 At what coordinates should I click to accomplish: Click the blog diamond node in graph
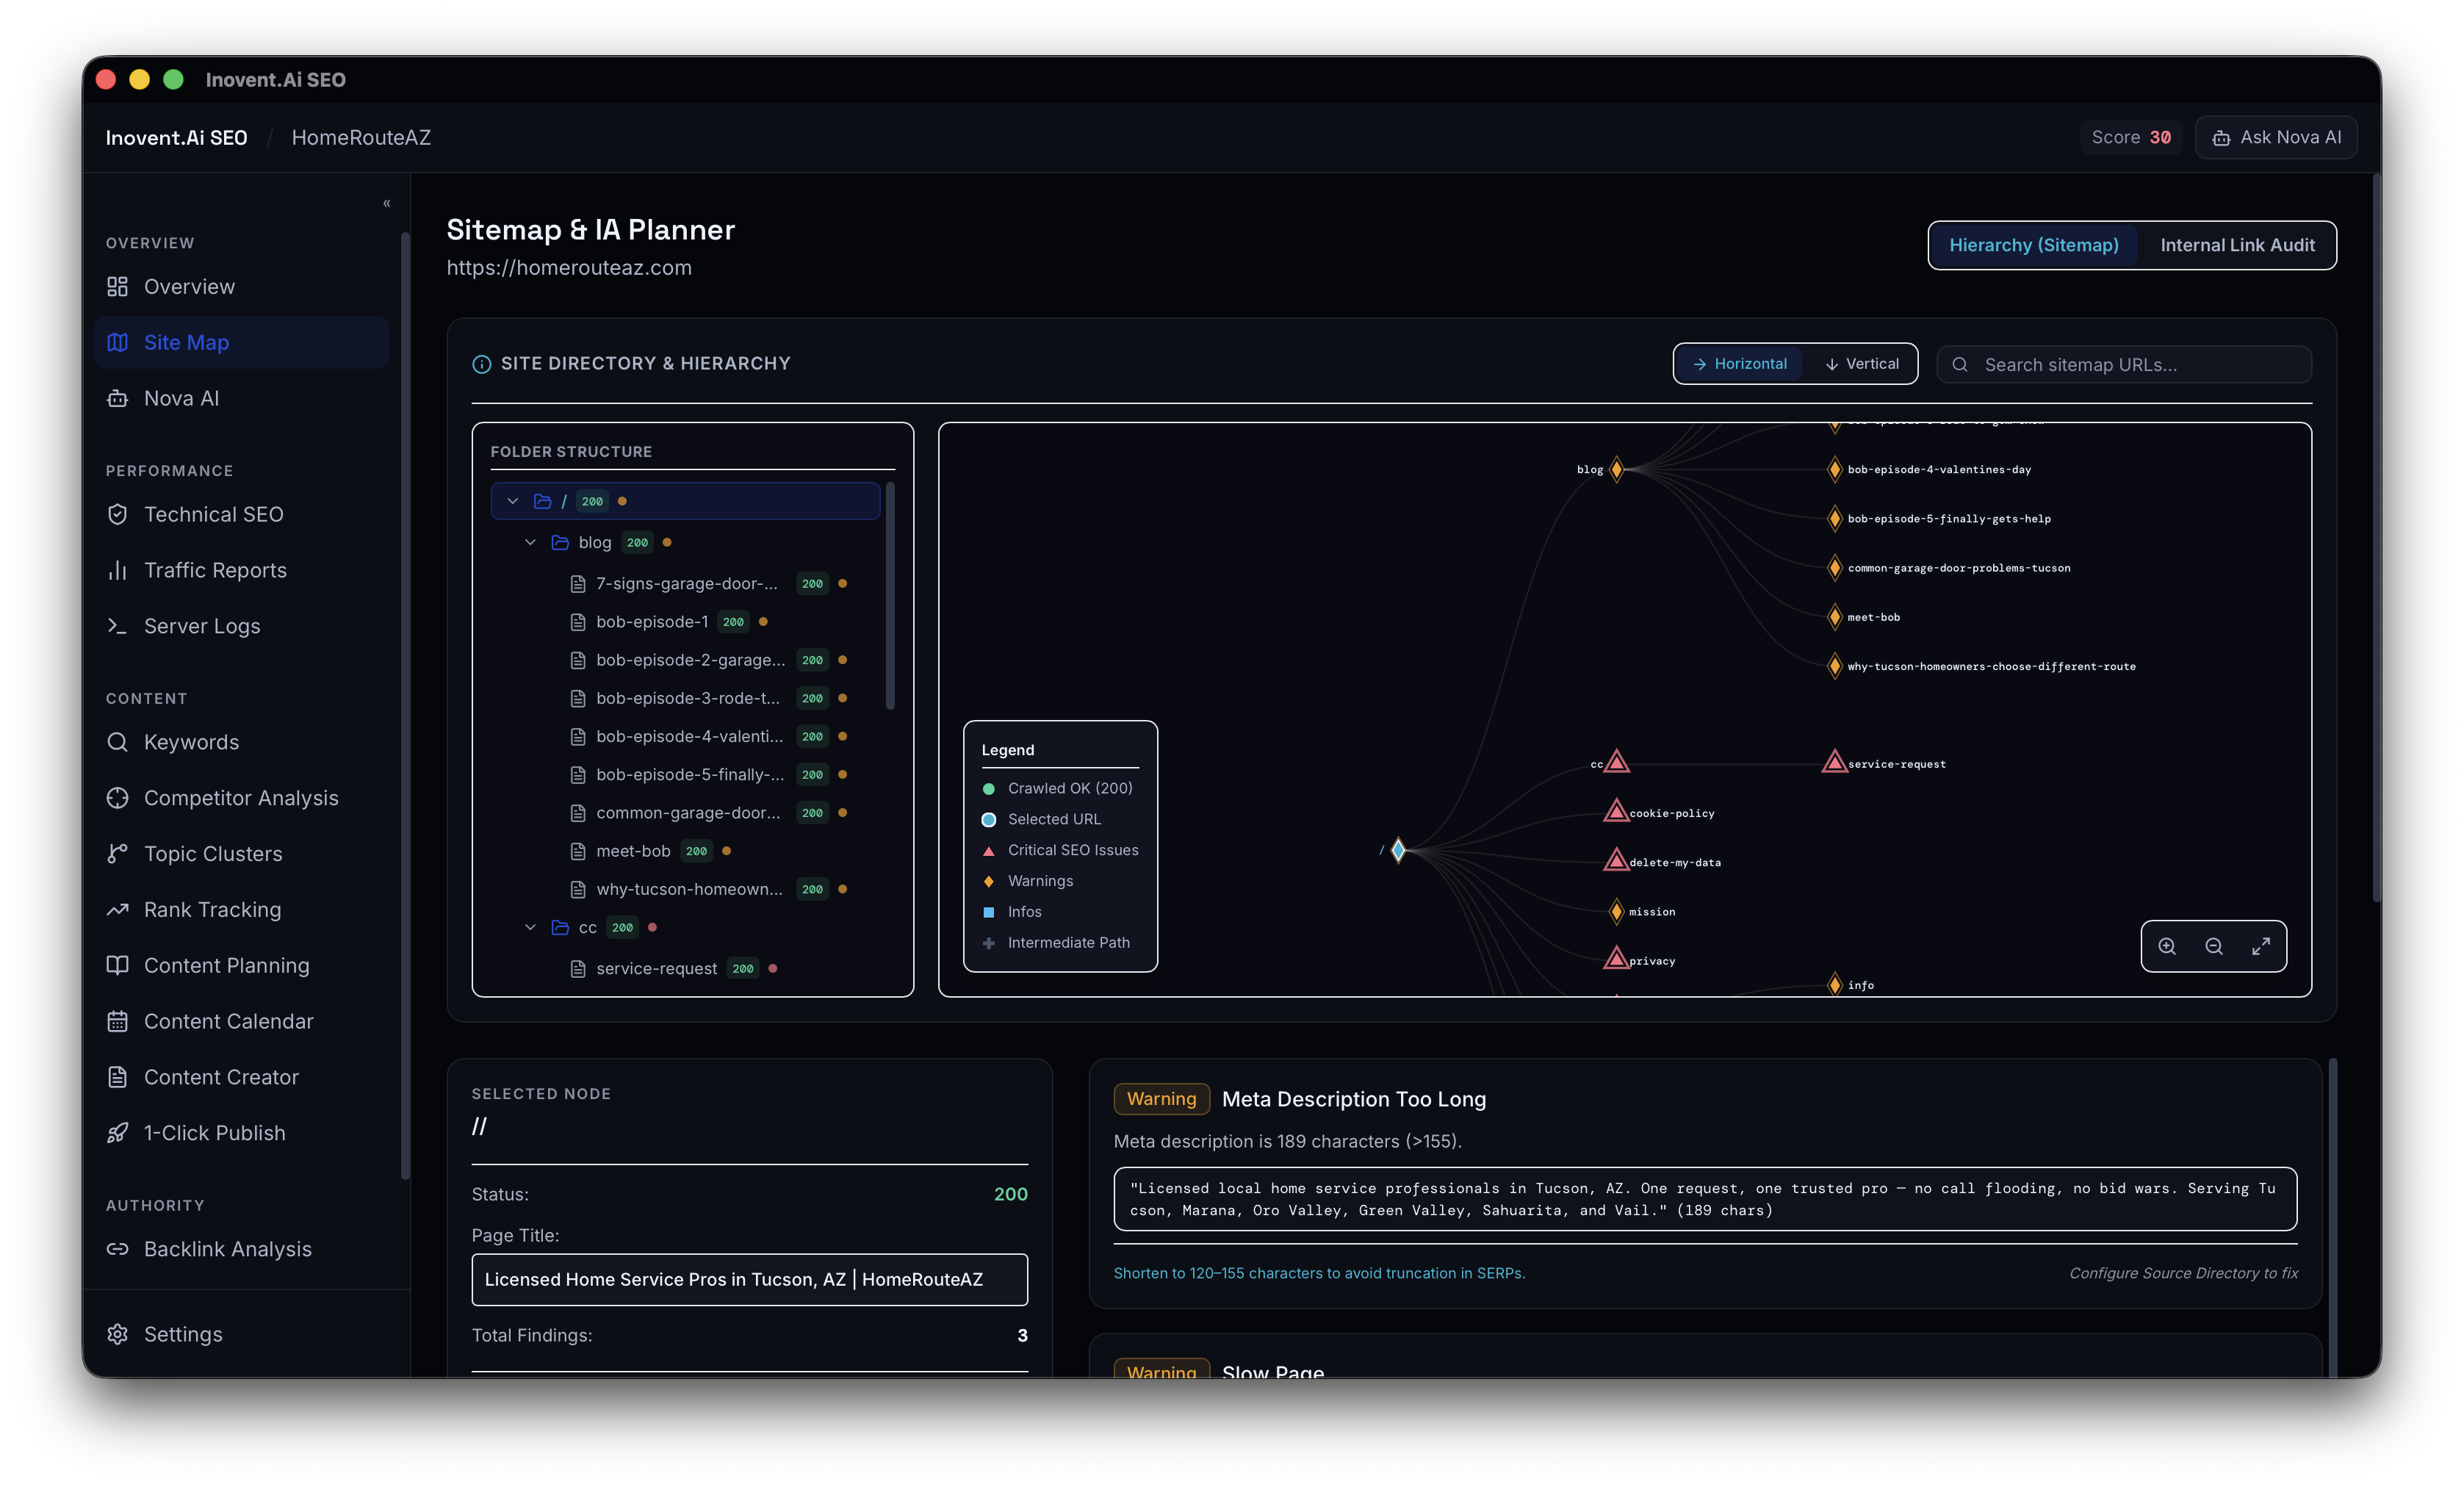coord(1616,469)
